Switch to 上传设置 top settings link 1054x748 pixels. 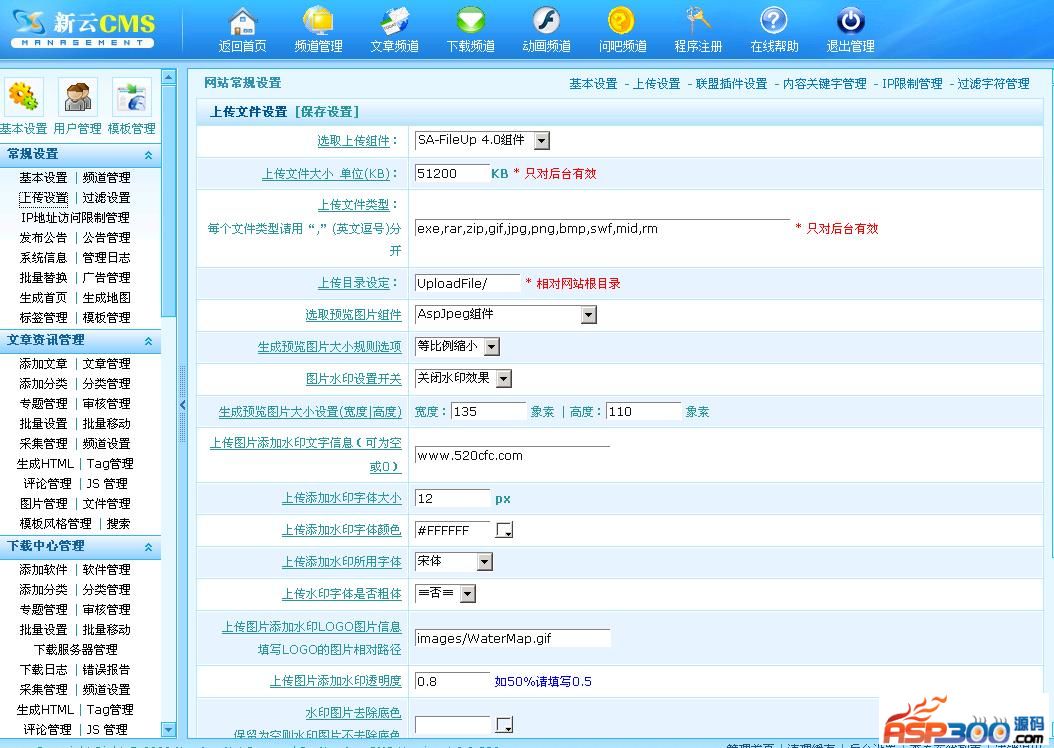(657, 84)
